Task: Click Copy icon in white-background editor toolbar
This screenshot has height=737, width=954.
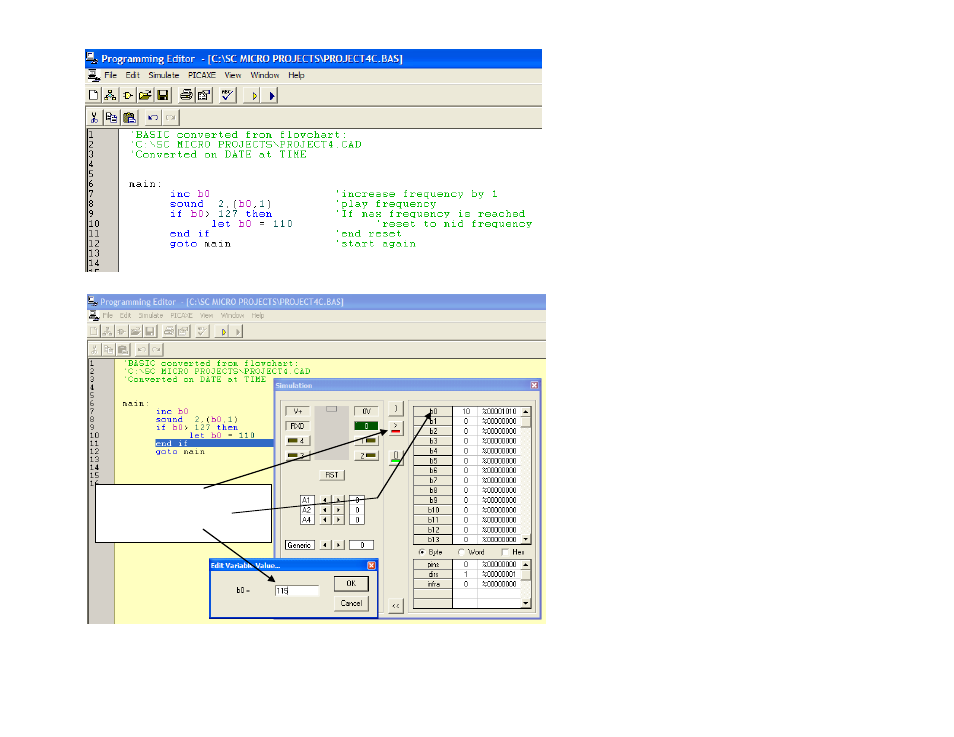Action: 111,117
